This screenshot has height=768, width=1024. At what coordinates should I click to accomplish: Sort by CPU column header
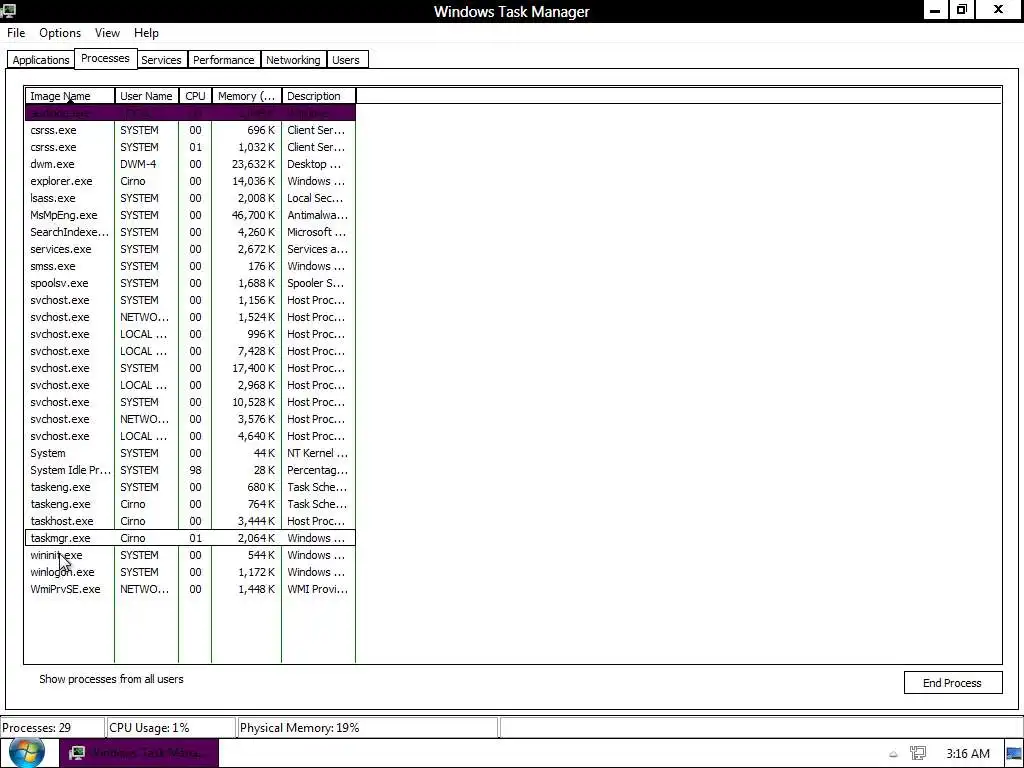(x=195, y=96)
